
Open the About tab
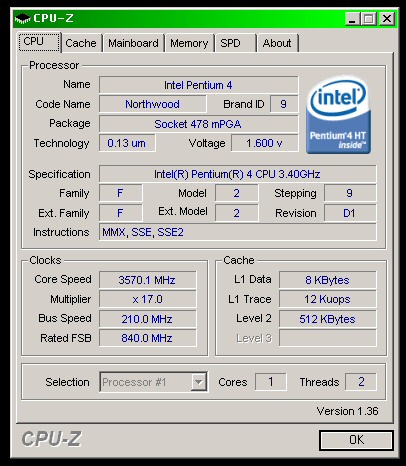coord(277,43)
